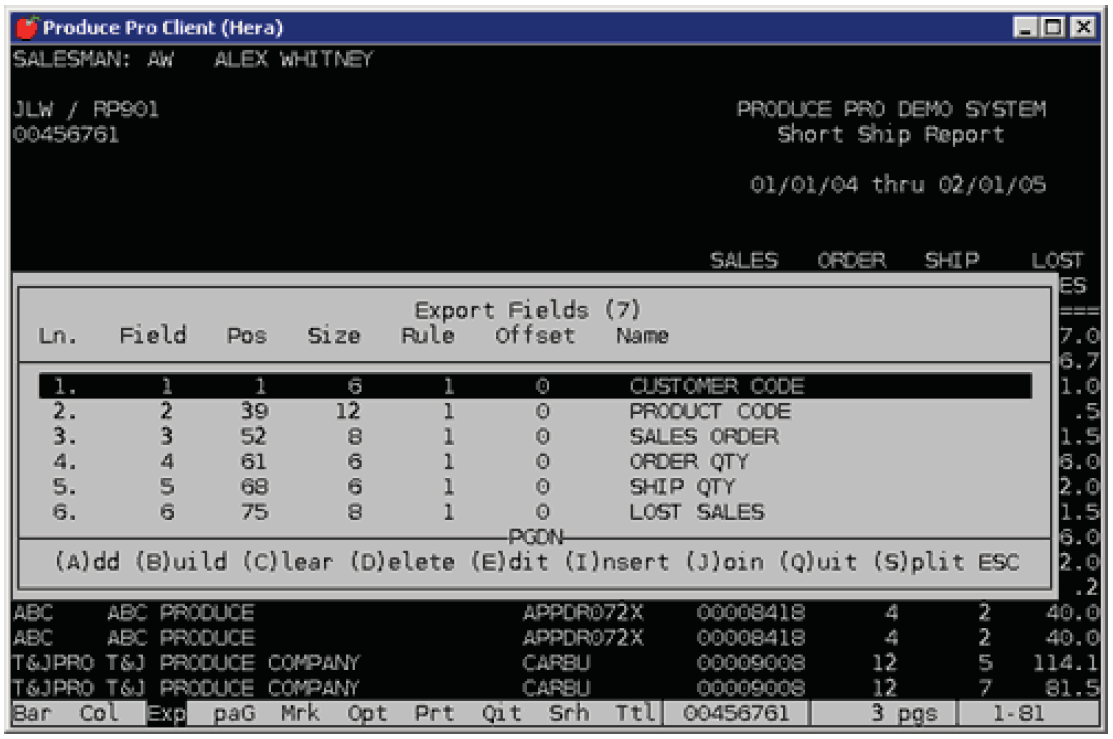Select the ORDER QTY export field row
1113x739 pixels.
point(535,461)
